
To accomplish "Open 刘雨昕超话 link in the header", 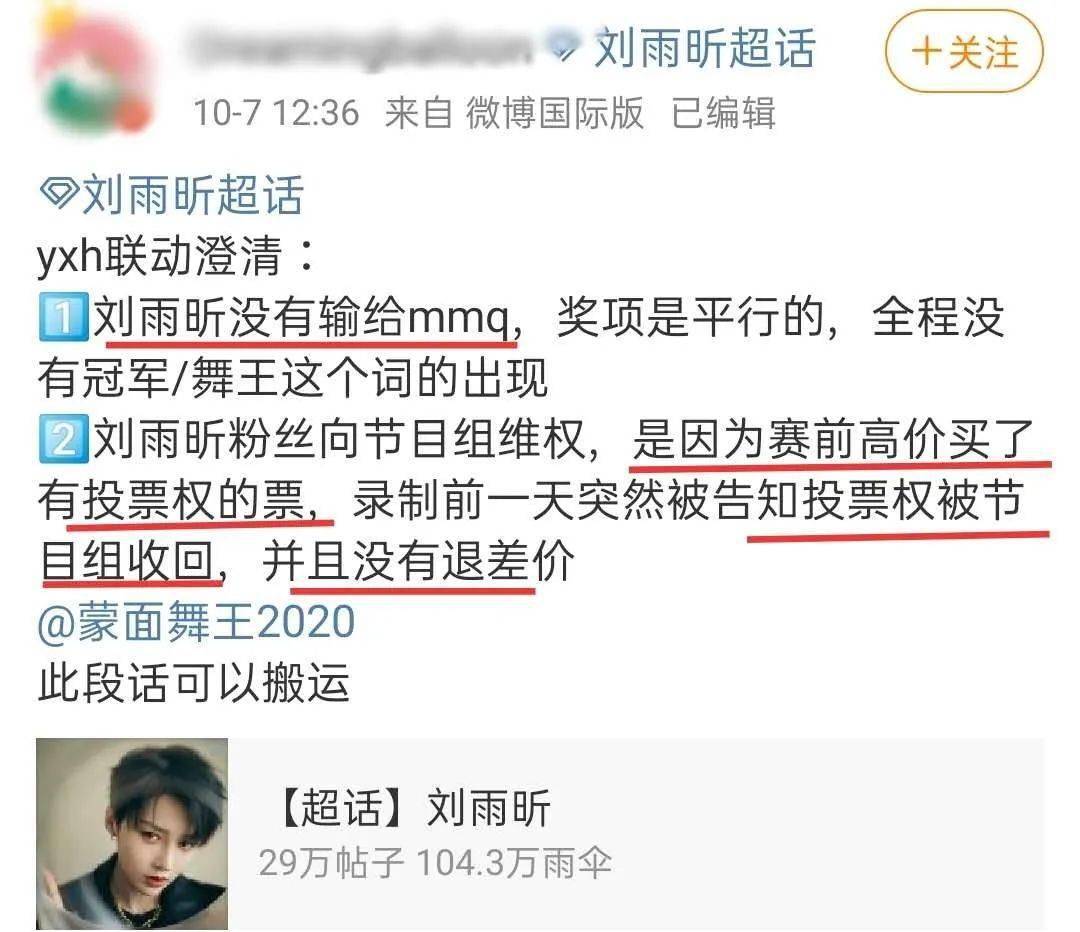I will [x=704, y=48].
